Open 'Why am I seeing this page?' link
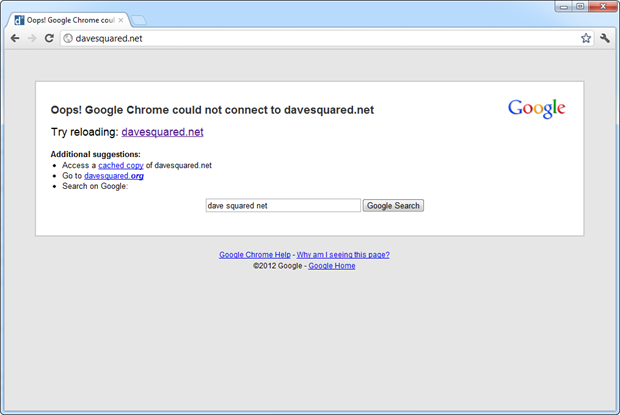Image resolution: width=620 pixels, height=415 pixels. point(343,255)
